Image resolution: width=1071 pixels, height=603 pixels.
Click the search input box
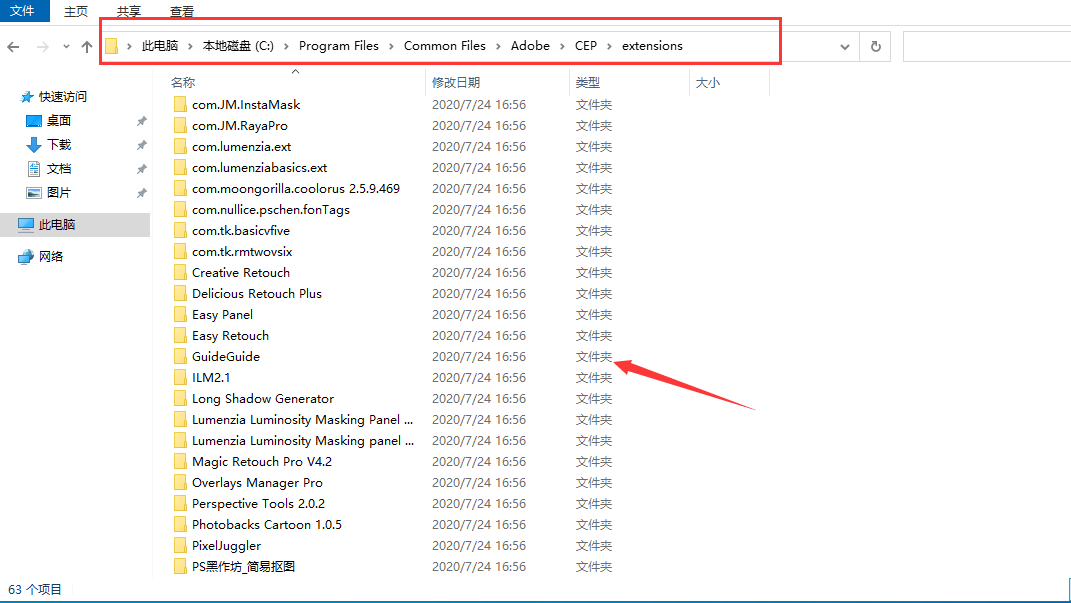click(x=986, y=46)
